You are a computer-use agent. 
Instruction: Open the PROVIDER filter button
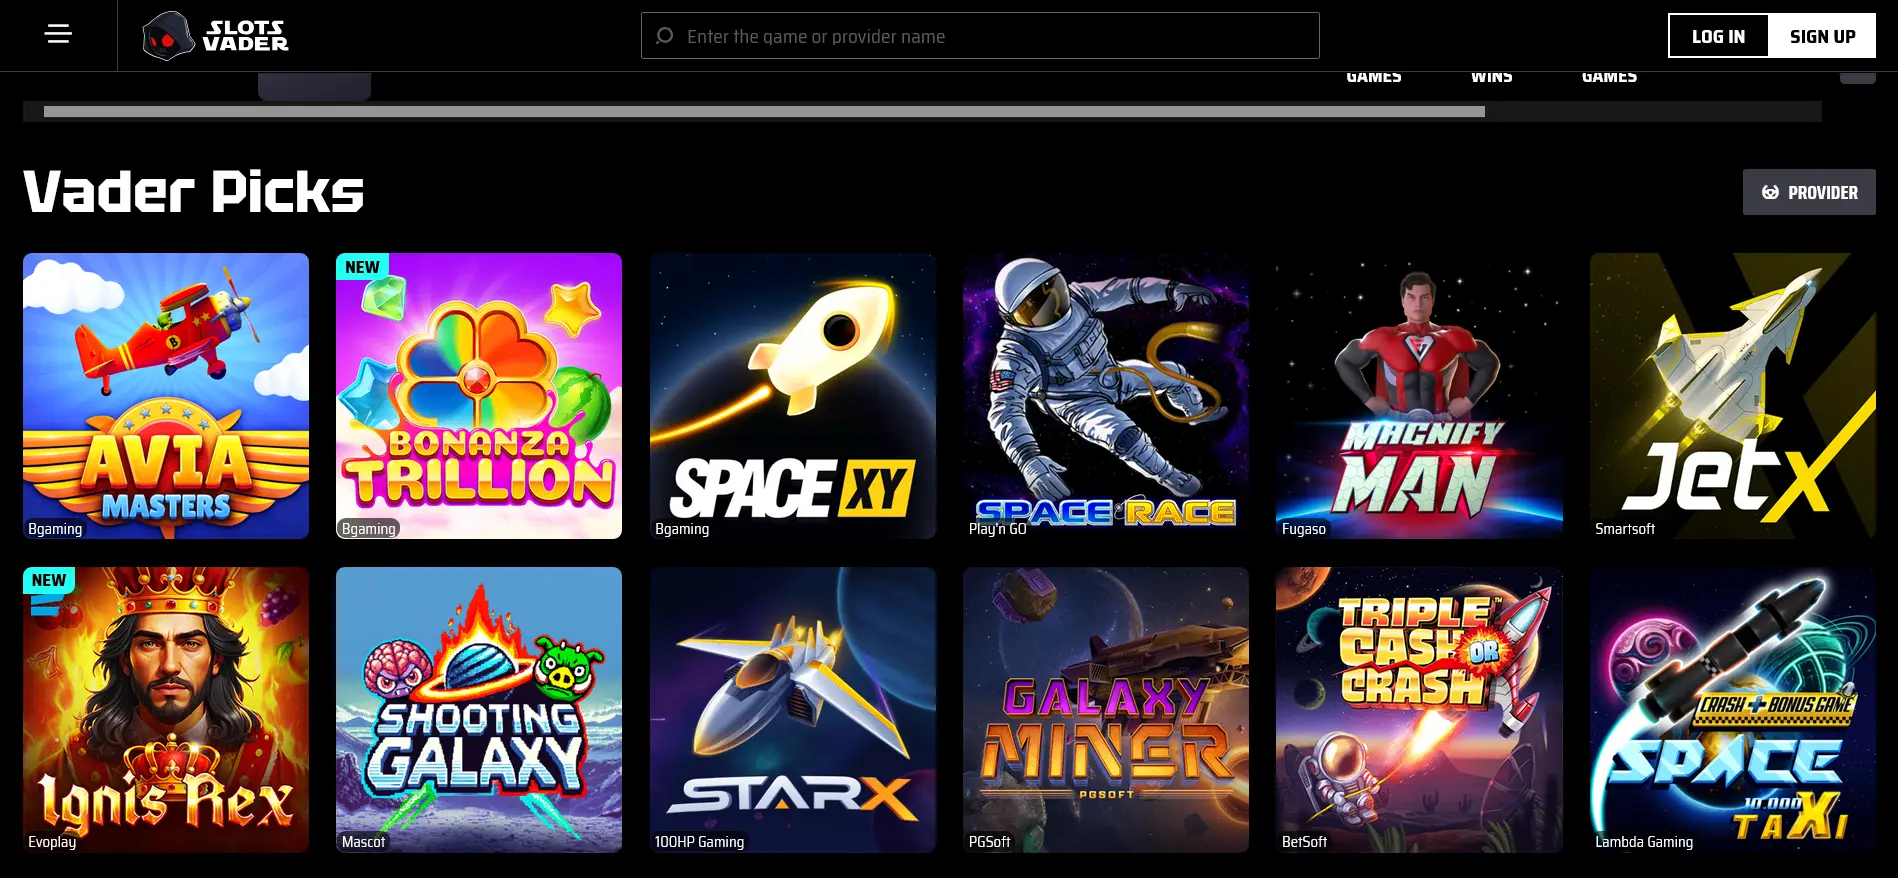click(1809, 192)
